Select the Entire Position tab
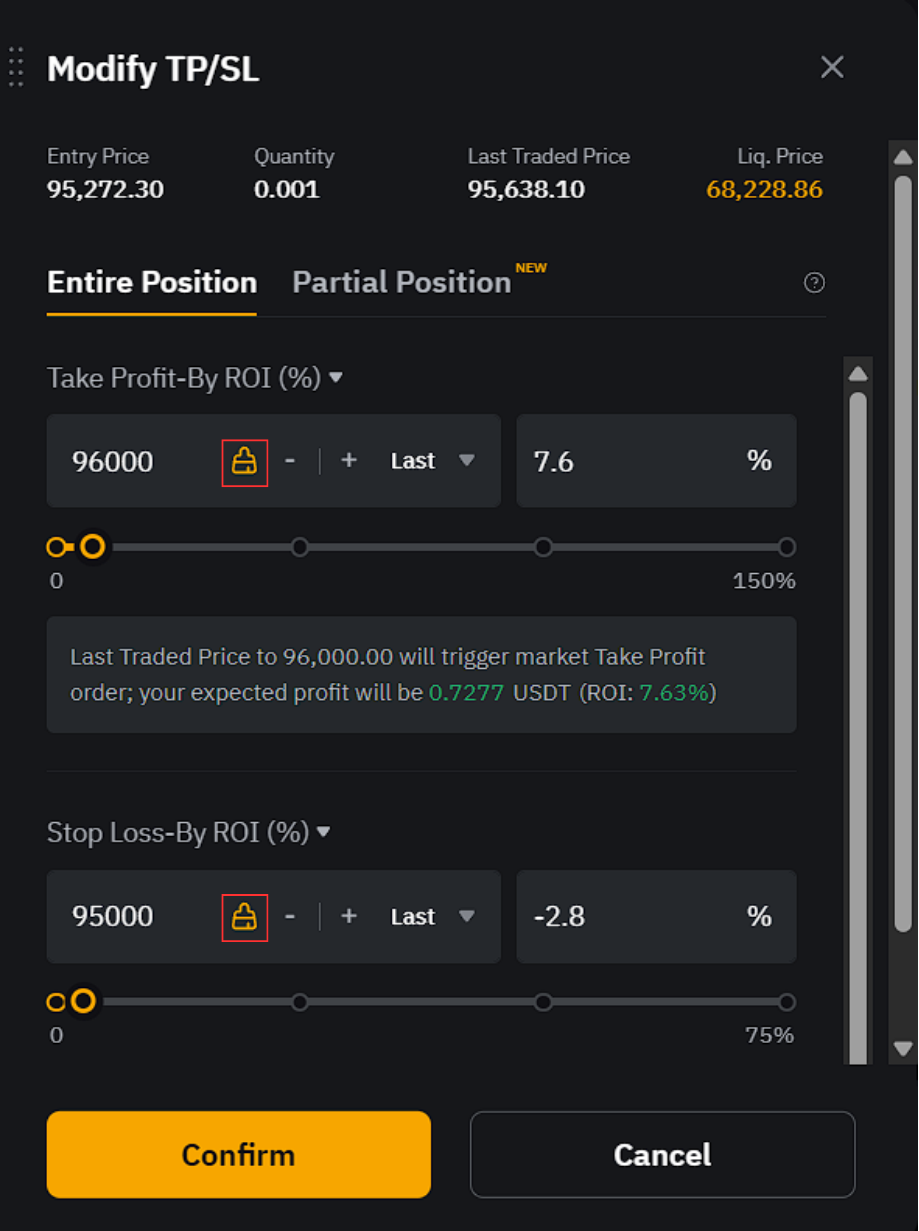 pyautogui.click(x=152, y=283)
